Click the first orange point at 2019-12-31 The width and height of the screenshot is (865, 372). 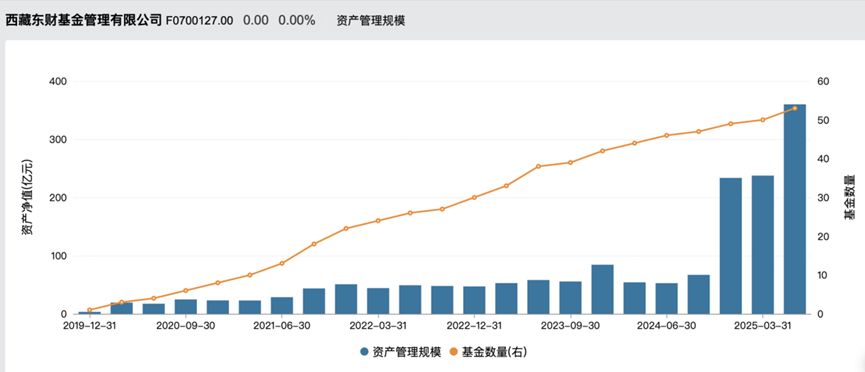[x=89, y=310]
